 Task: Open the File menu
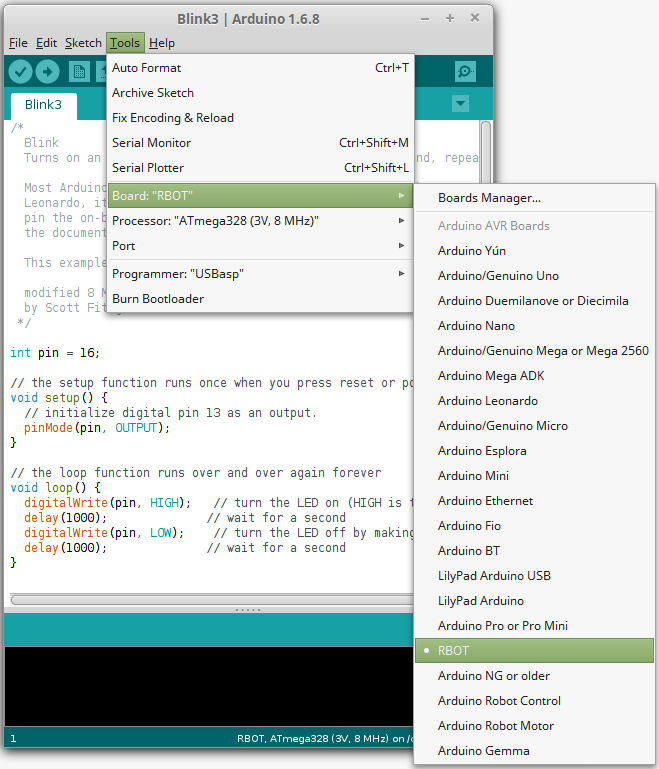[18, 43]
